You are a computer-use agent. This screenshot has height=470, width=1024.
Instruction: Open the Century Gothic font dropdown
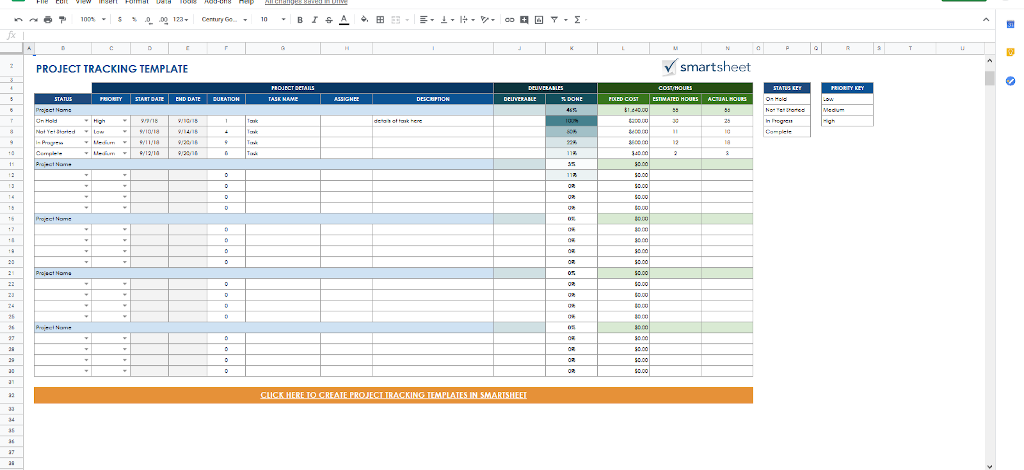(x=224, y=20)
